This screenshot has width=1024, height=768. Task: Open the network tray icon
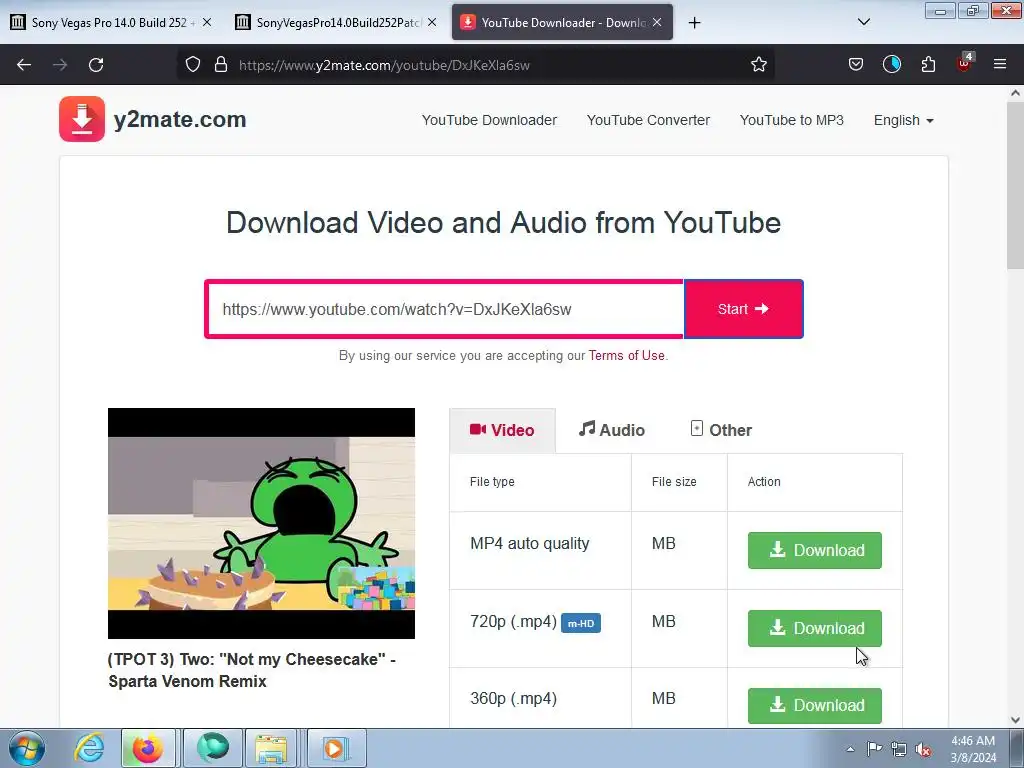pyautogui.click(x=899, y=749)
